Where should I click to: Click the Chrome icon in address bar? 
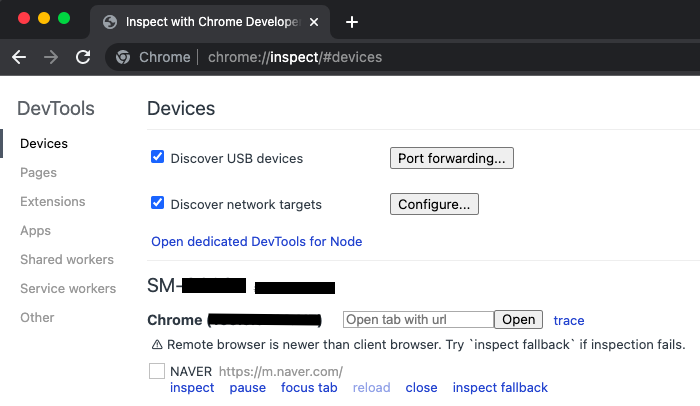click(123, 57)
